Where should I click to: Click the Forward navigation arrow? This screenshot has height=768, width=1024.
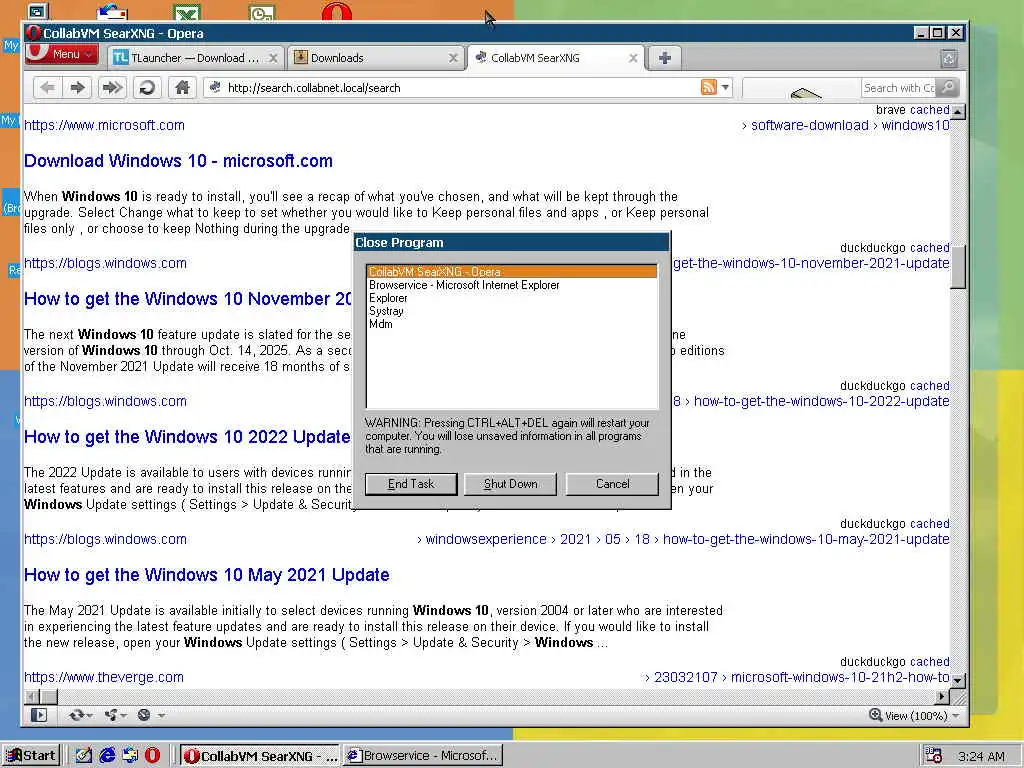click(x=78, y=88)
